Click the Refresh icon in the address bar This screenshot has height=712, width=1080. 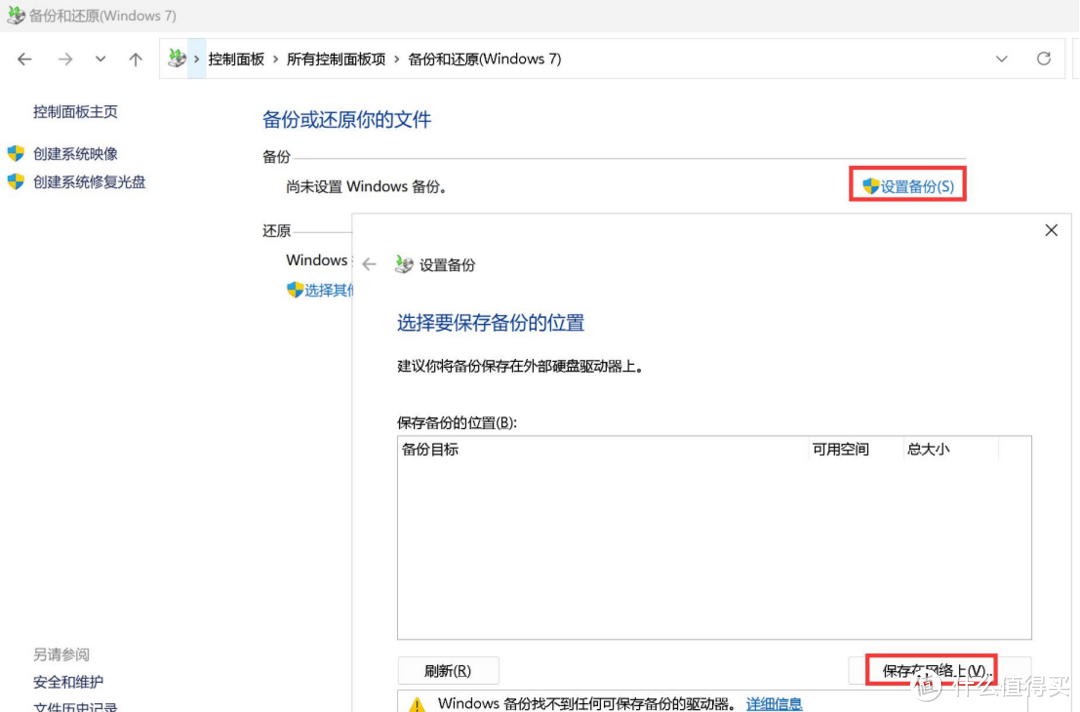(x=1044, y=59)
